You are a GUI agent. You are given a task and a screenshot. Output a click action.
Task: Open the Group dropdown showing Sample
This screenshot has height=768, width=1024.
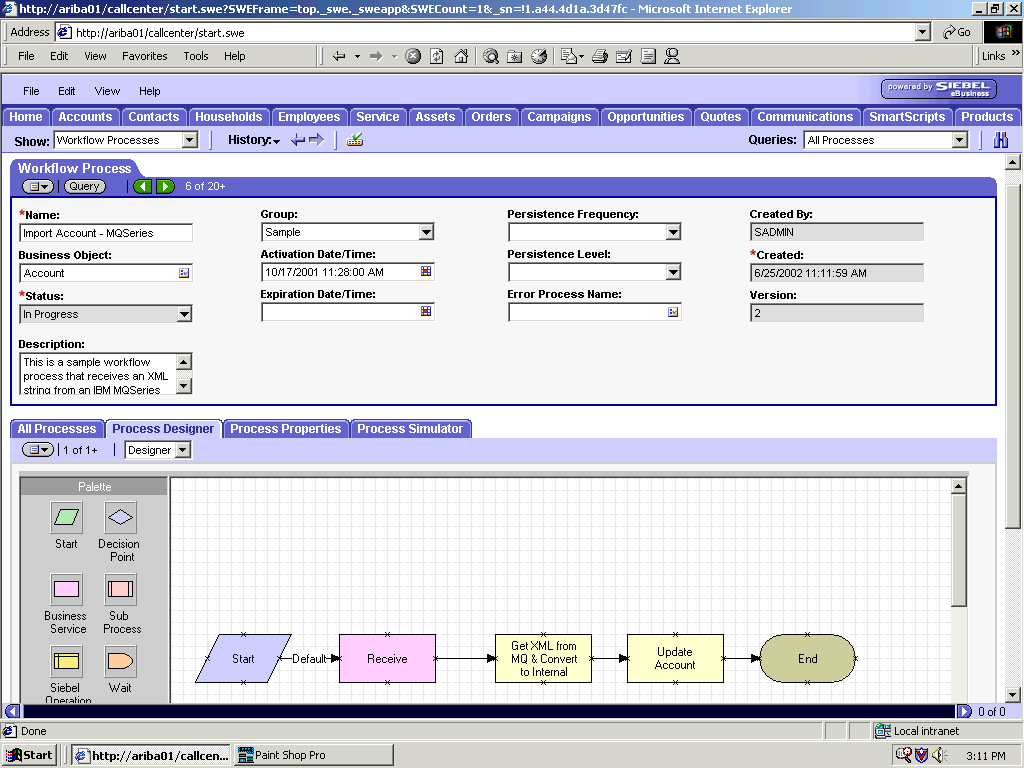tap(428, 231)
